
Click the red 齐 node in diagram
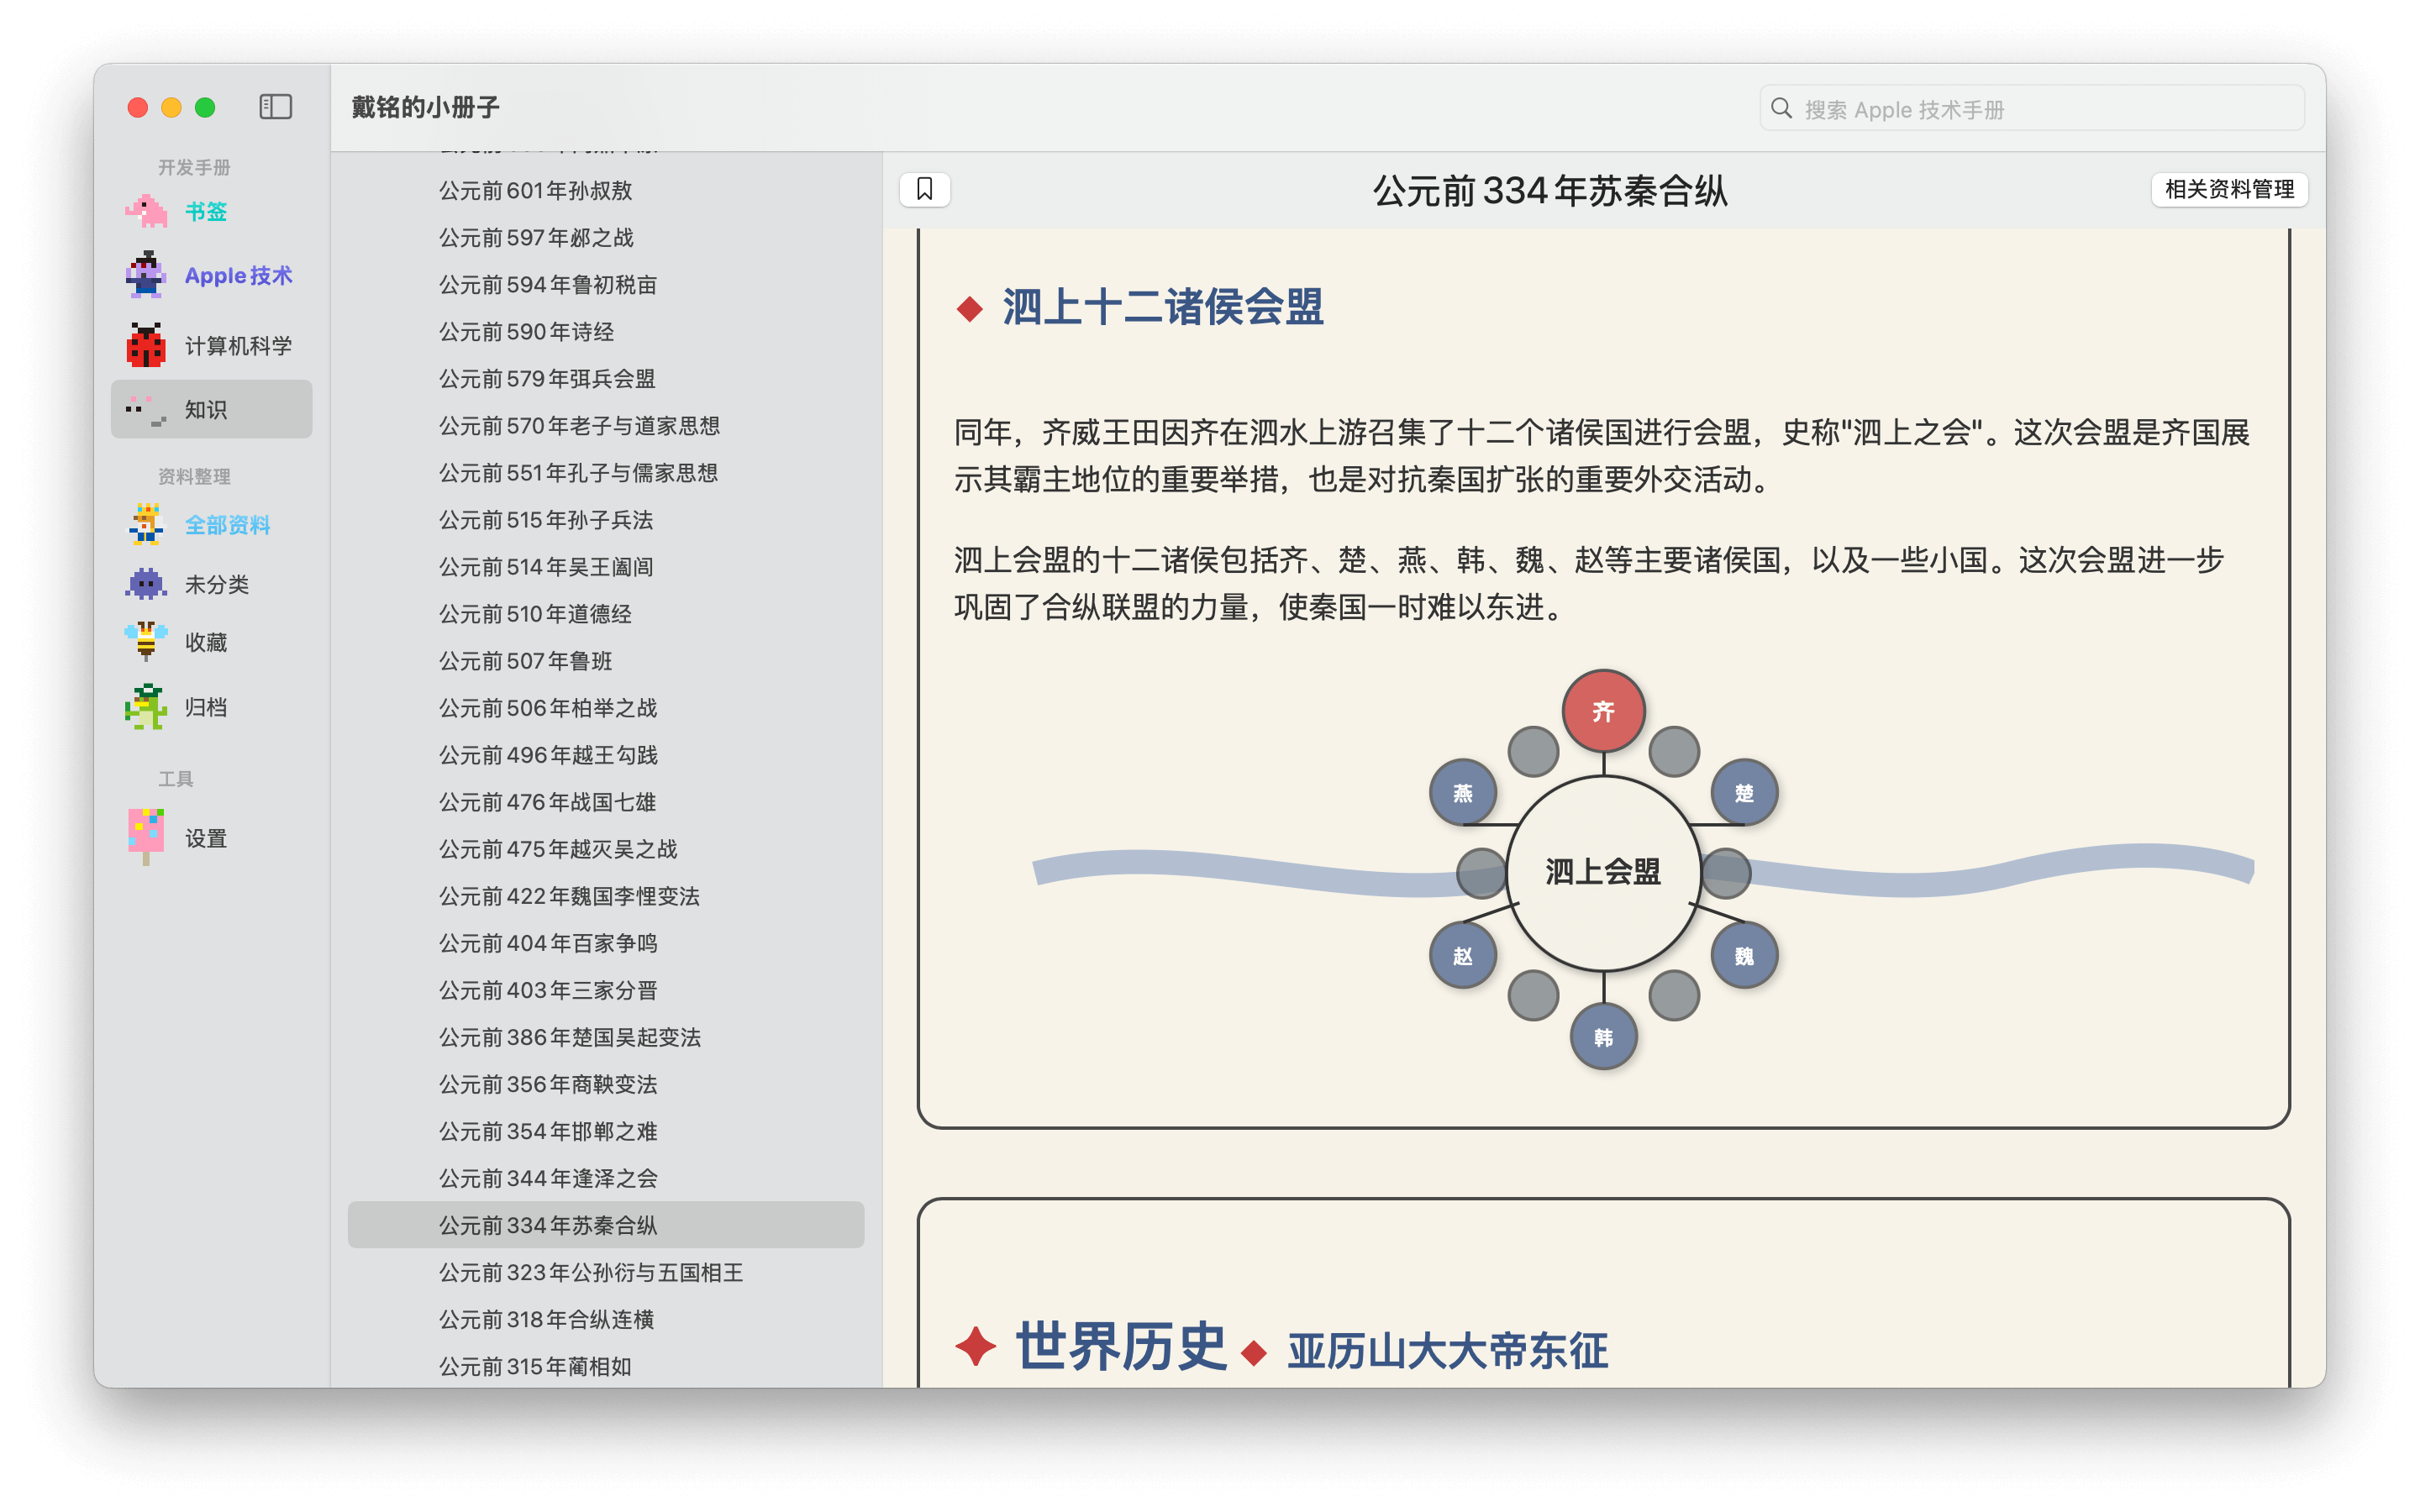coord(1603,711)
